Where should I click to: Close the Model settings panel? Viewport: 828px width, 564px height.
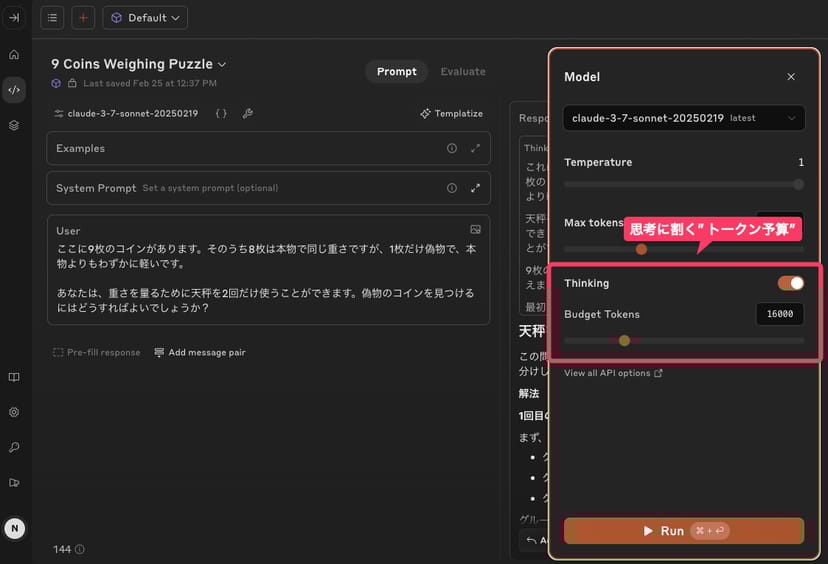791,77
